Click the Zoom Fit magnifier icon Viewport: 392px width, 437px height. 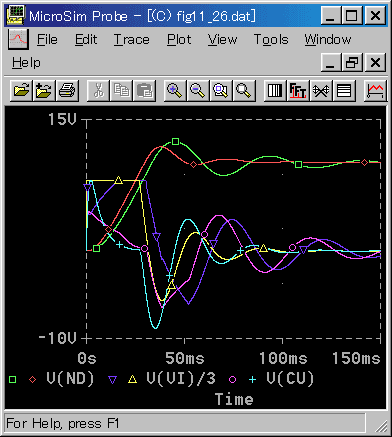244,90
